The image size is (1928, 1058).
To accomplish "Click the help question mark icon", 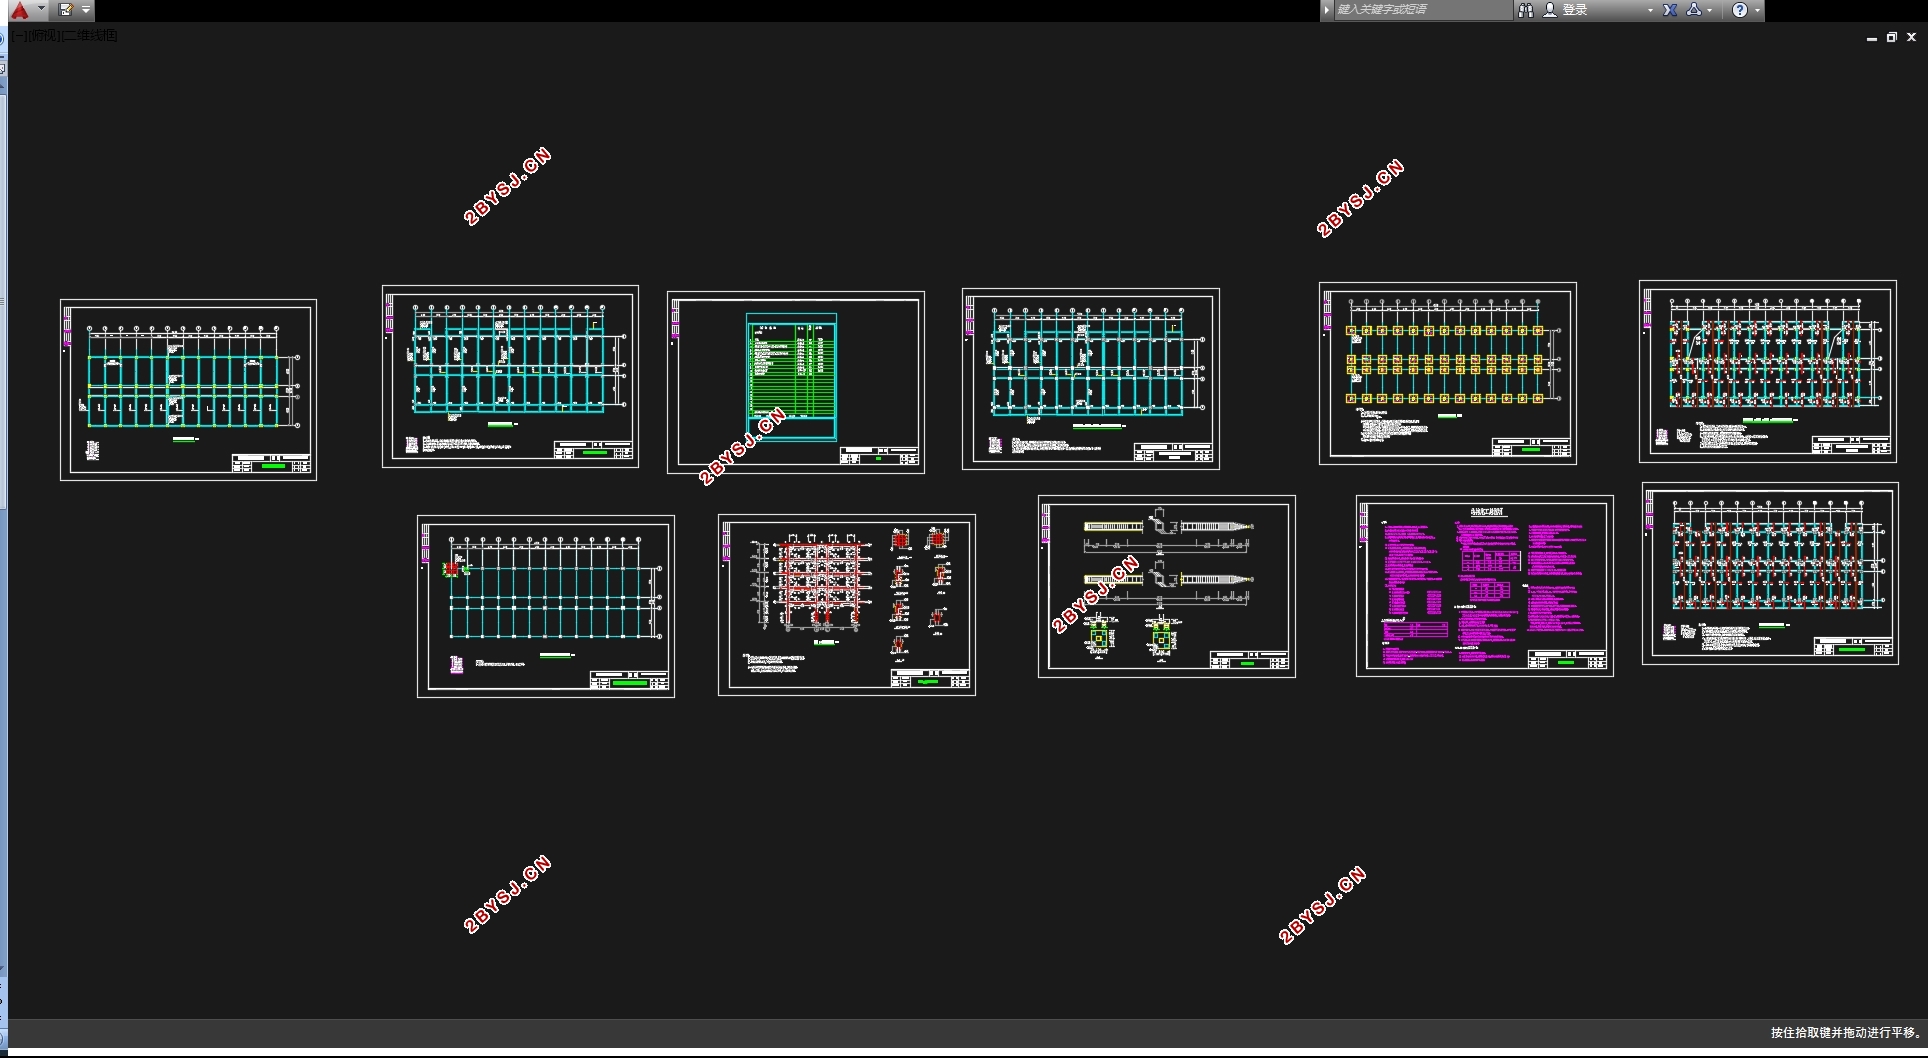I will point(1740,10).
